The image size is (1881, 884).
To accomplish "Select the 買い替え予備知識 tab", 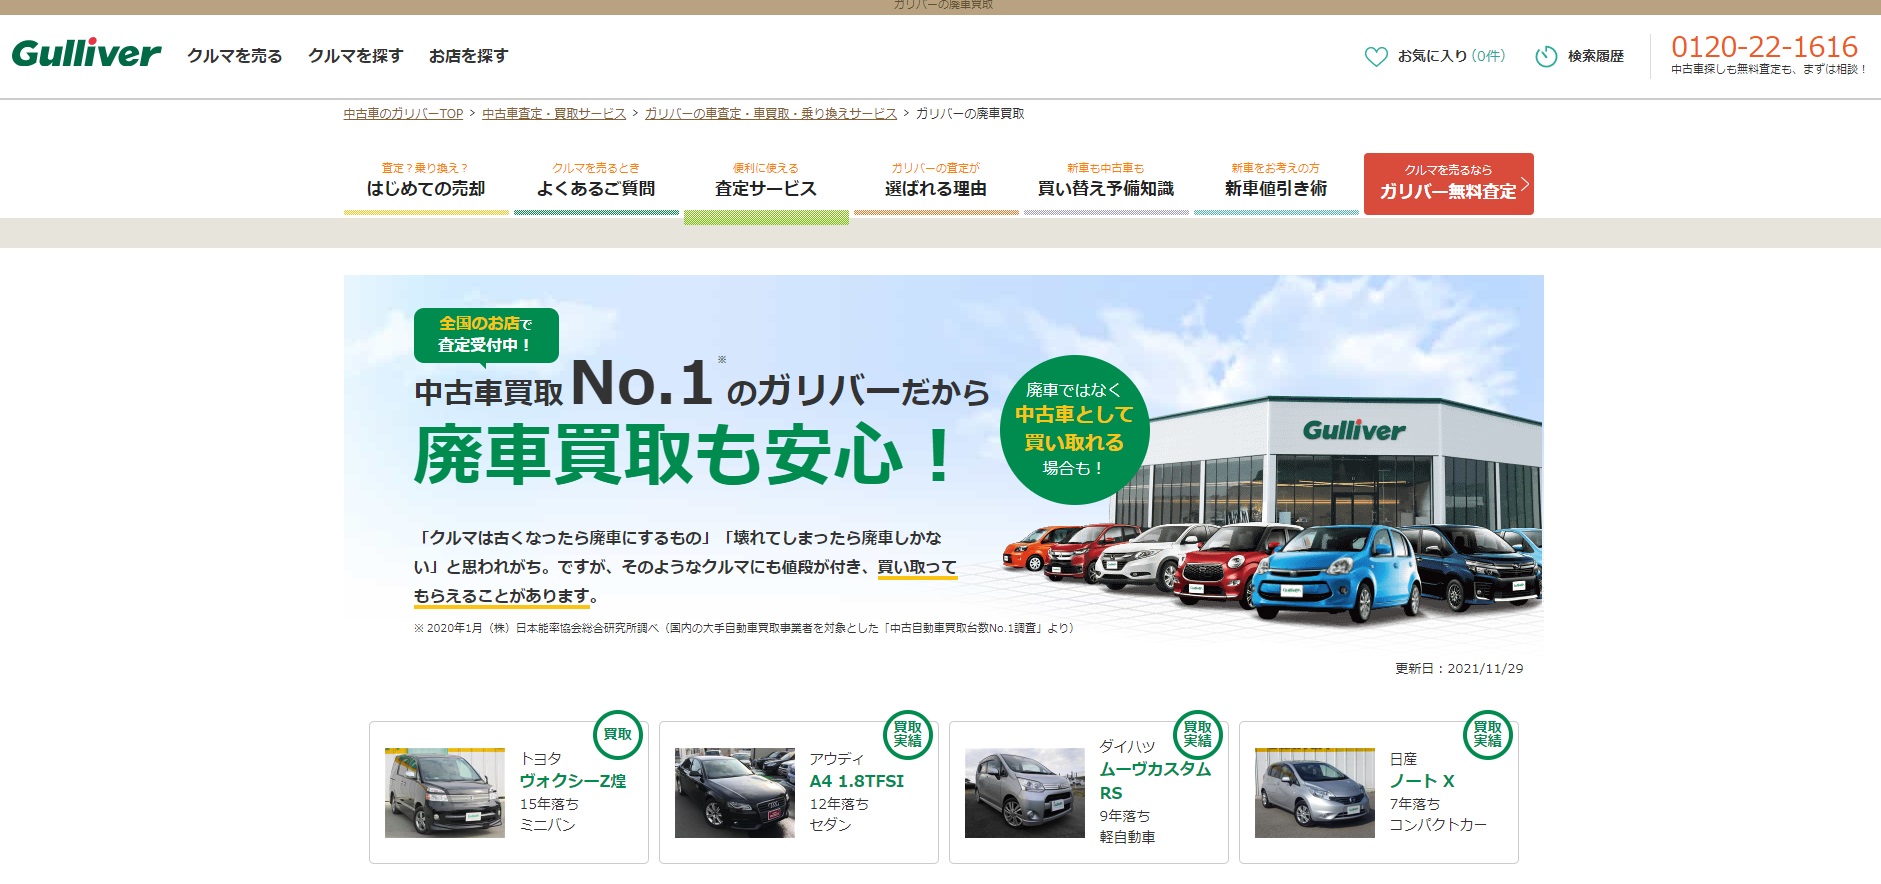I will click(1106, 182).
